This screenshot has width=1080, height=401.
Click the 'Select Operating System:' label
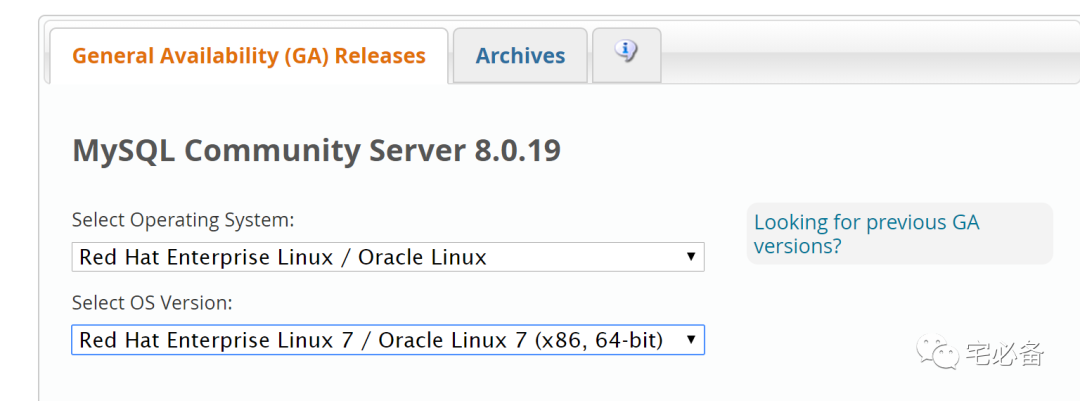pyautogui.click(x=183, y=220)
